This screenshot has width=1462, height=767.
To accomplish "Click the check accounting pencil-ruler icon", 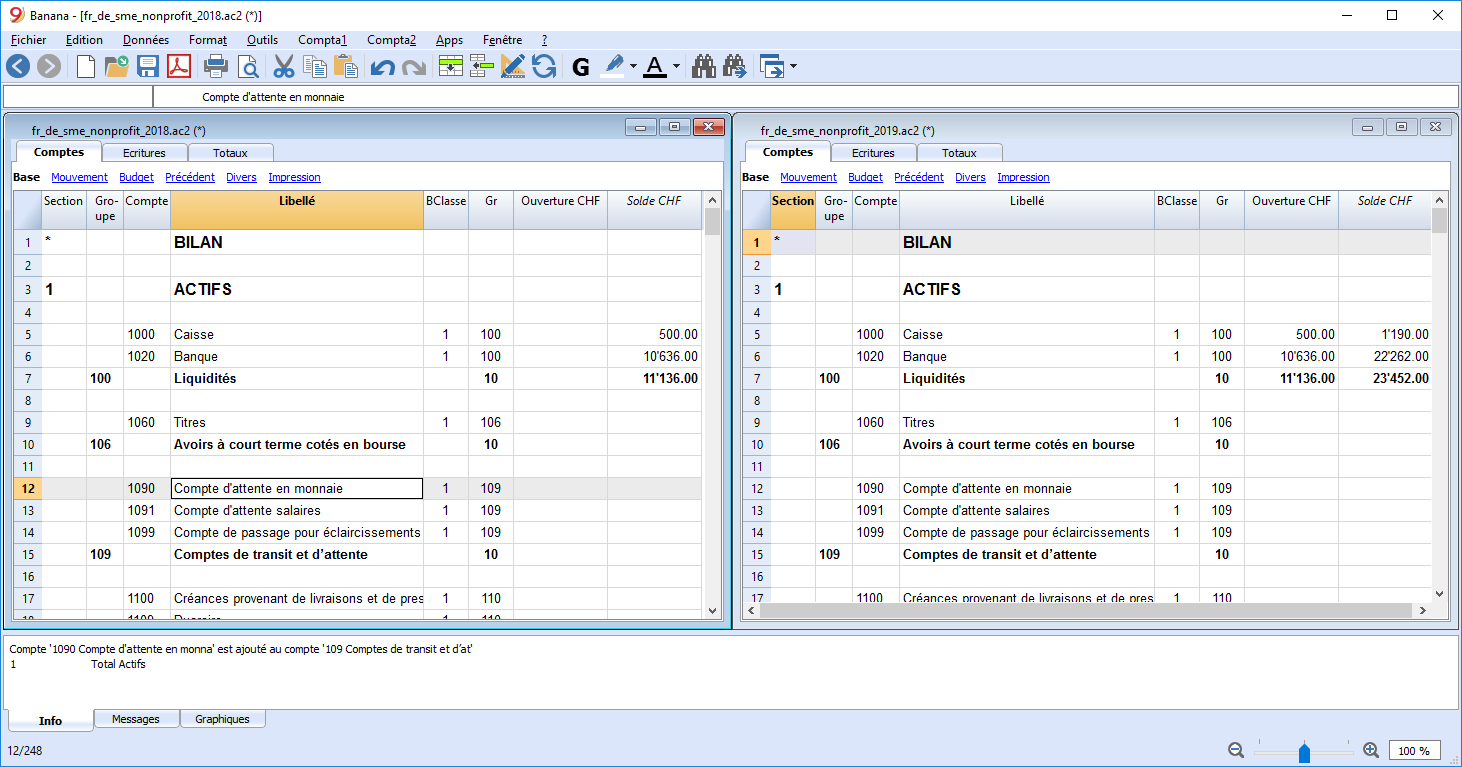I will [513, 67].
